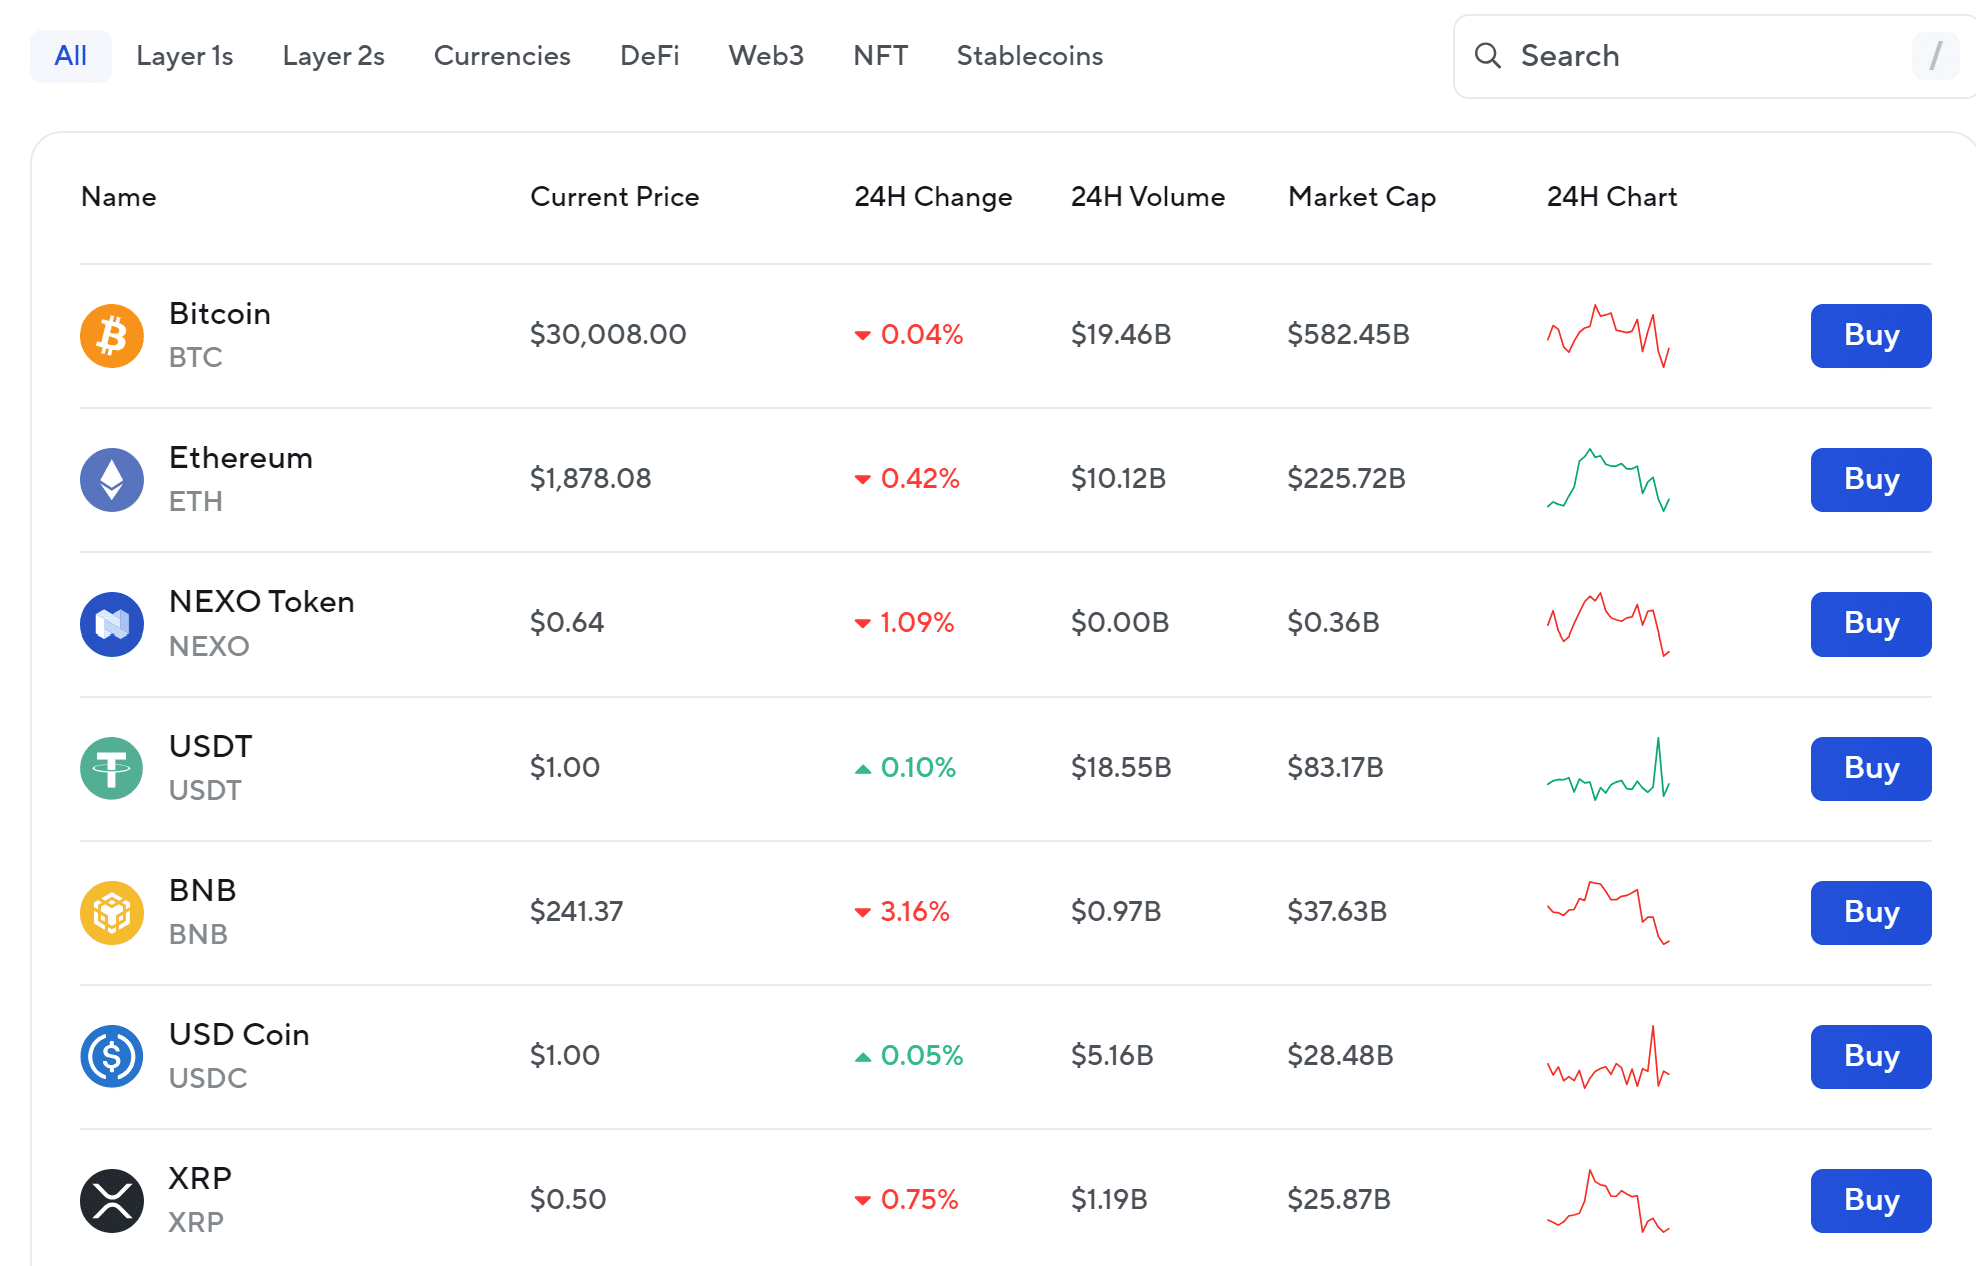The width and height of the screenshot is (1976, 1266).
Task: Open the NFT category tab
Action: pos(881,56)
